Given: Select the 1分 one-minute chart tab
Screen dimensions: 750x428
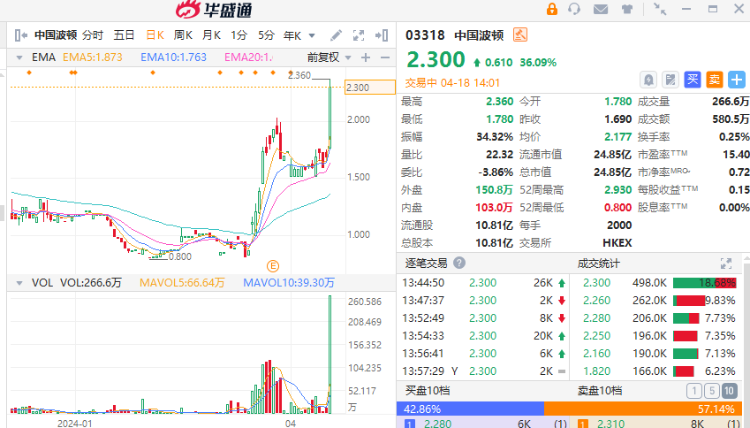Looking at the screenshot, I should pos(239,35).
